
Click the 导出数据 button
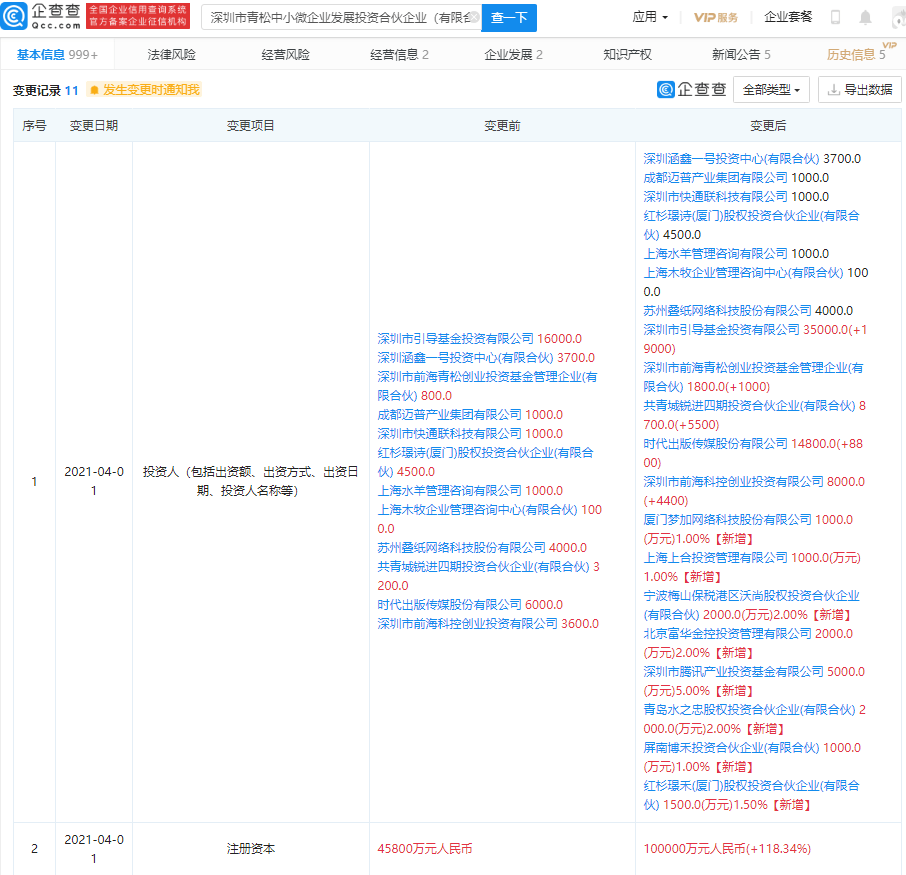pos(859,90)
